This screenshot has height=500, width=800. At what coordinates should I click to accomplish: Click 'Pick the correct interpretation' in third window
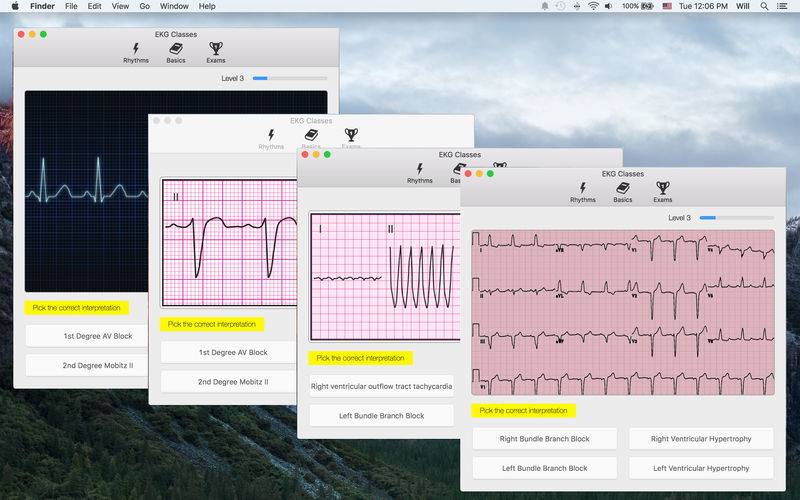[x=360, y=358]
